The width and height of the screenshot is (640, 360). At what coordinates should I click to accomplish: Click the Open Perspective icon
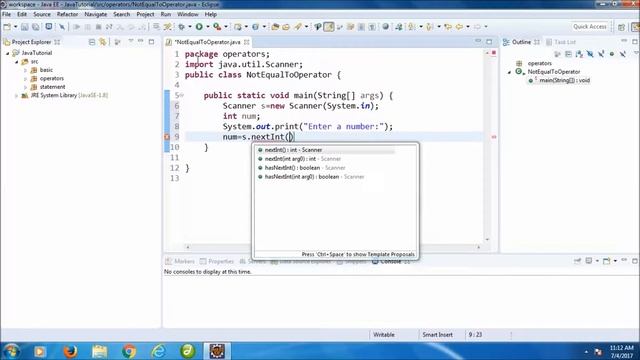(x=621, y=27)
